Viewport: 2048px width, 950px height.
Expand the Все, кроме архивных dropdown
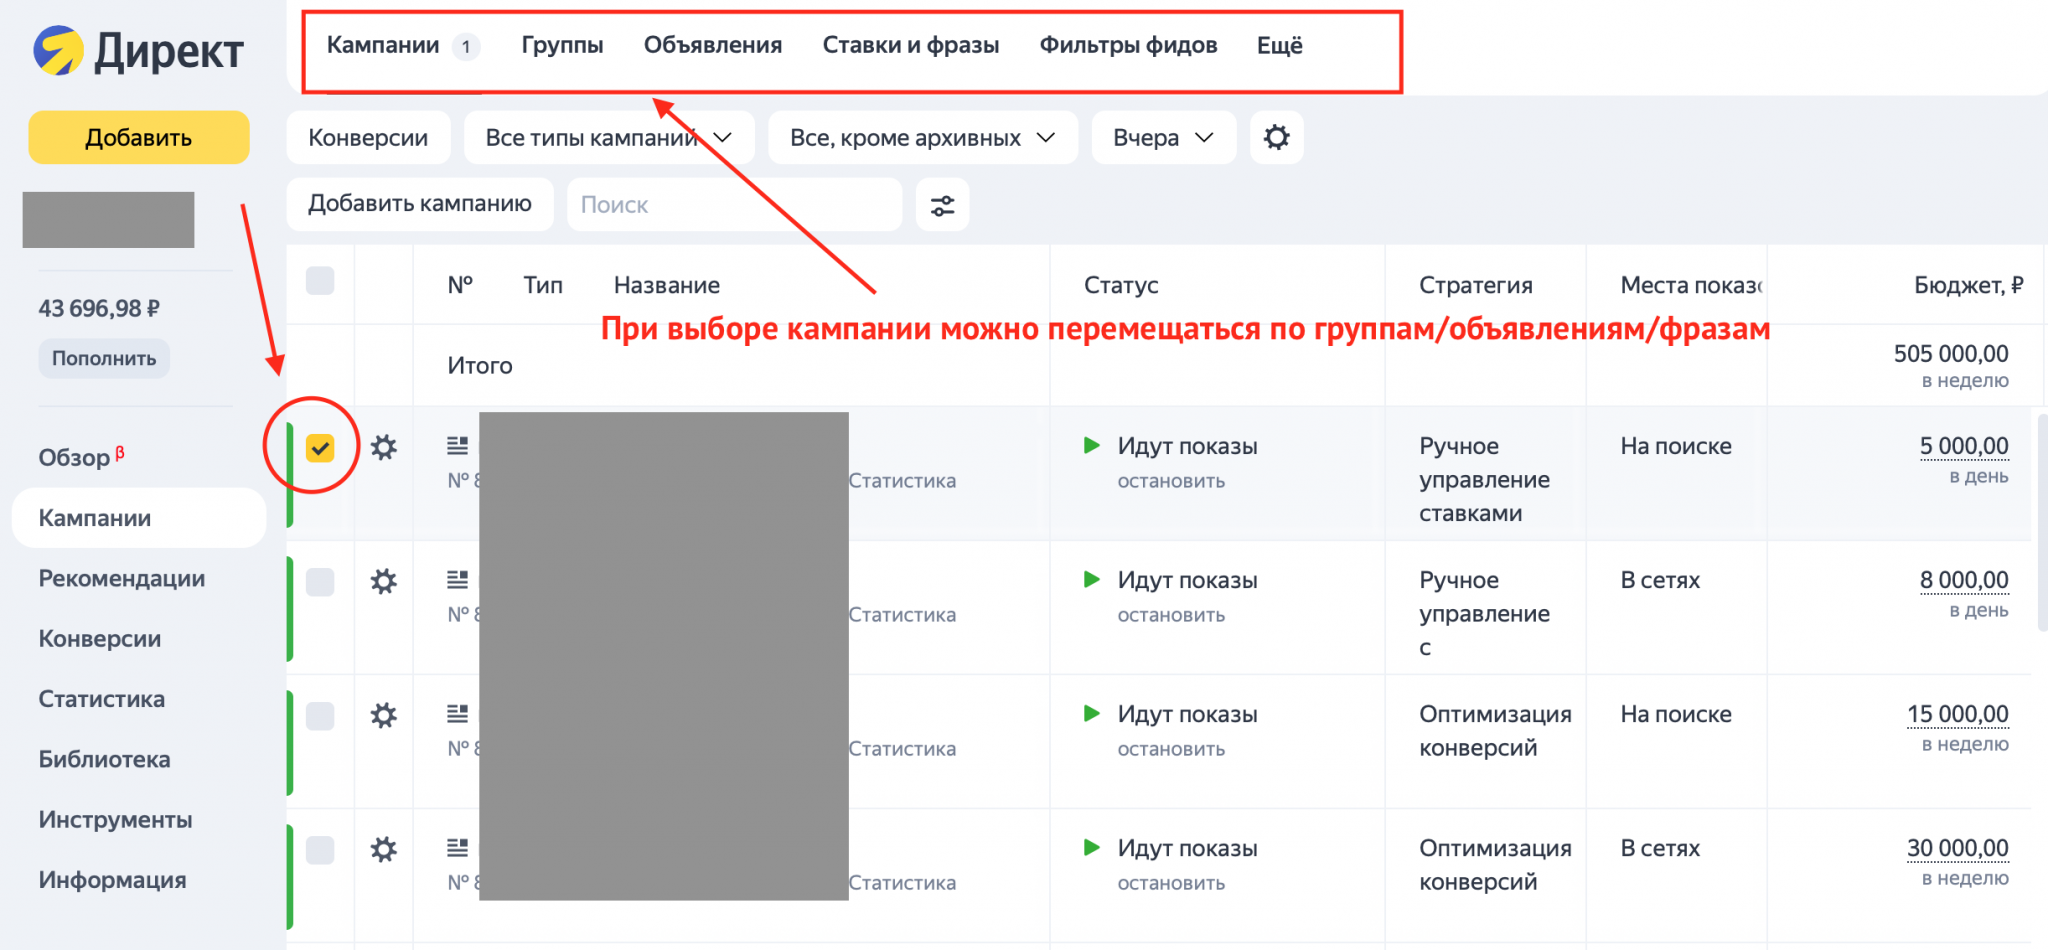[923, 137]
